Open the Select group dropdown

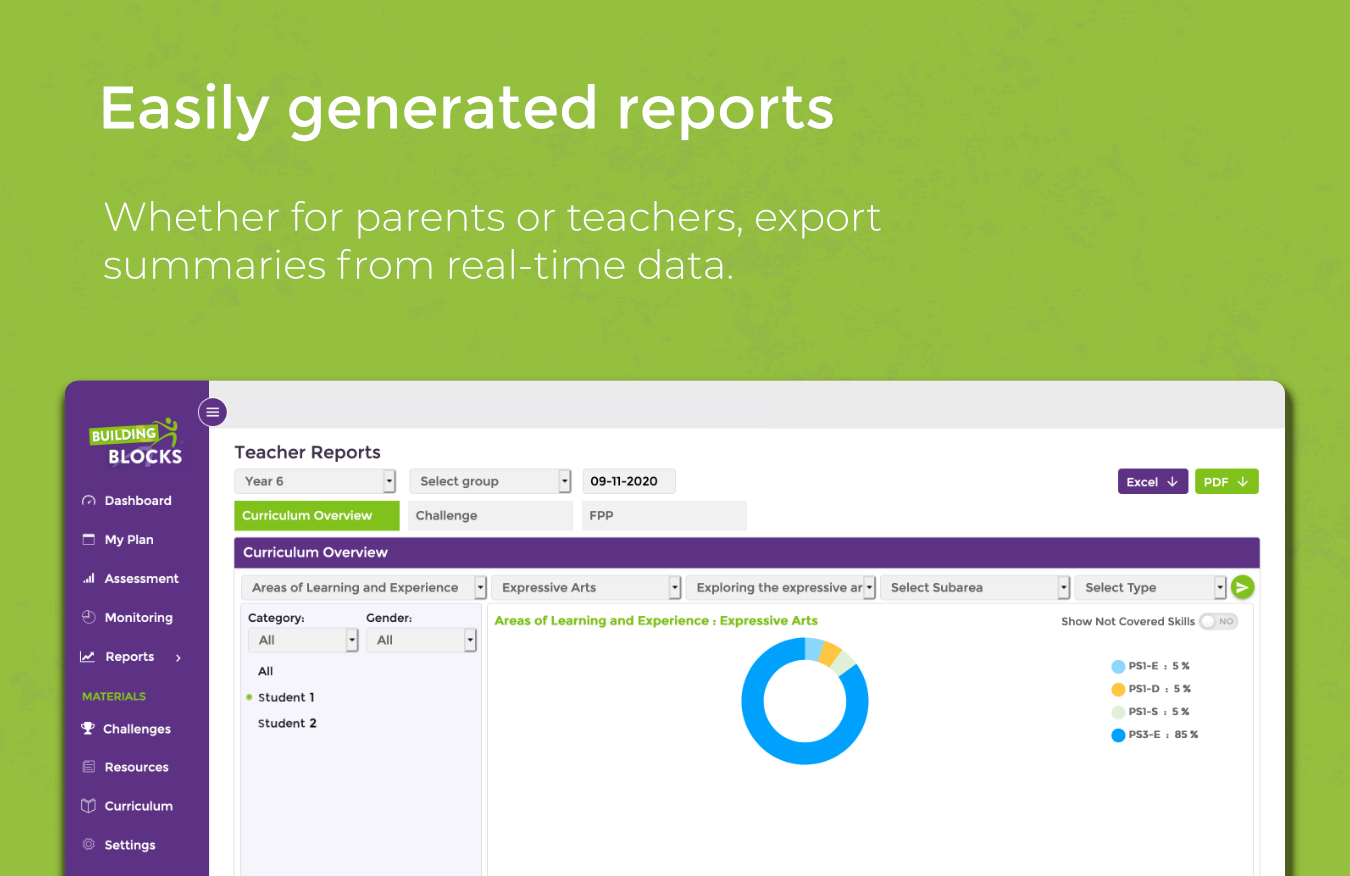pos(490,481)
